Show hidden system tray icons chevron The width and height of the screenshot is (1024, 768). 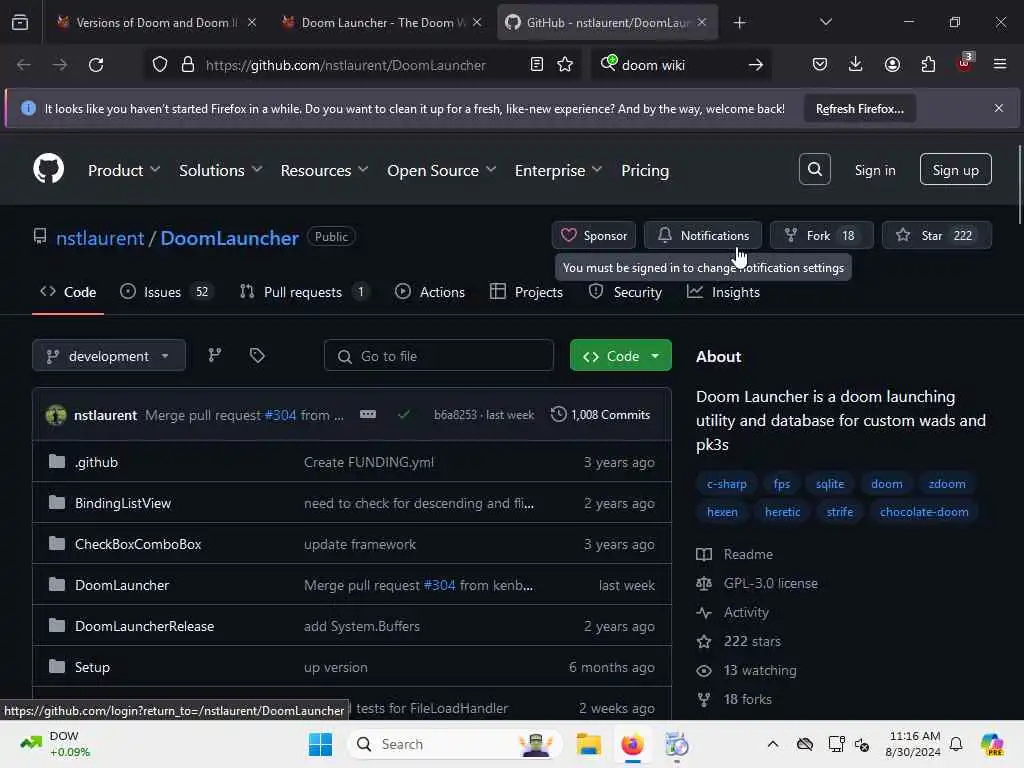point(773,744)
